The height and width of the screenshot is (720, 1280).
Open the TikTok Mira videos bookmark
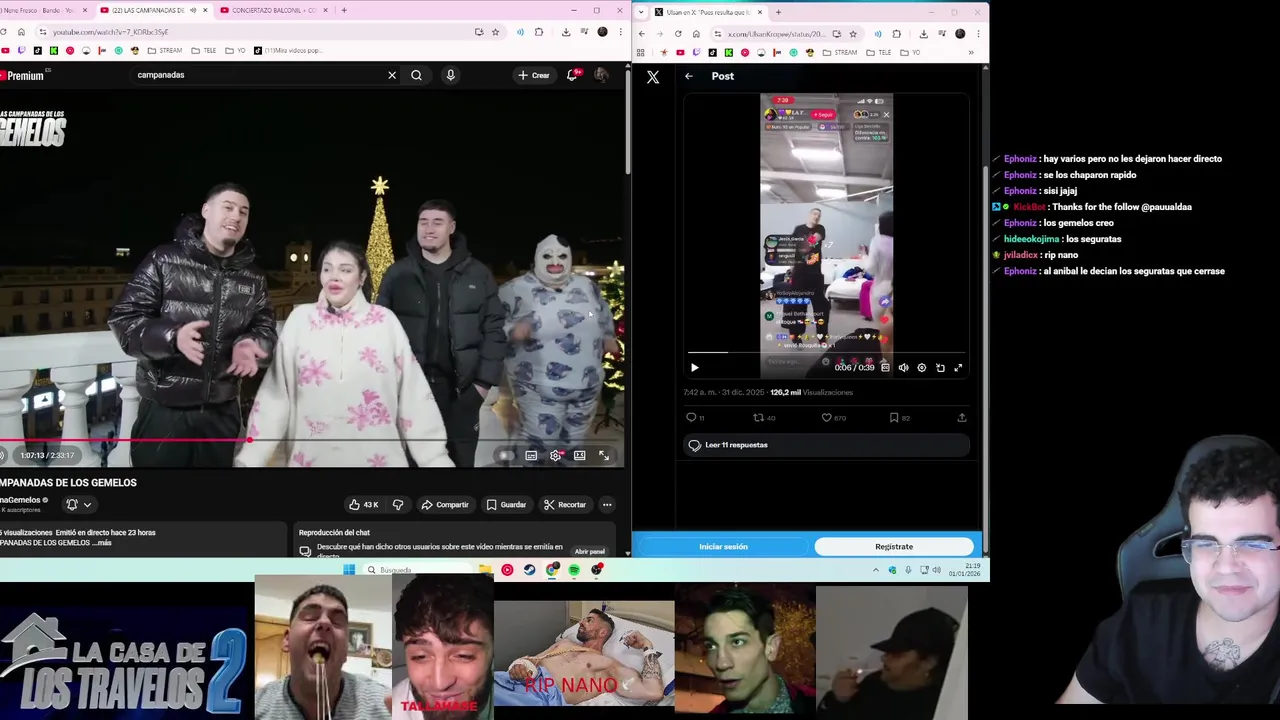[x=288, y=50]
